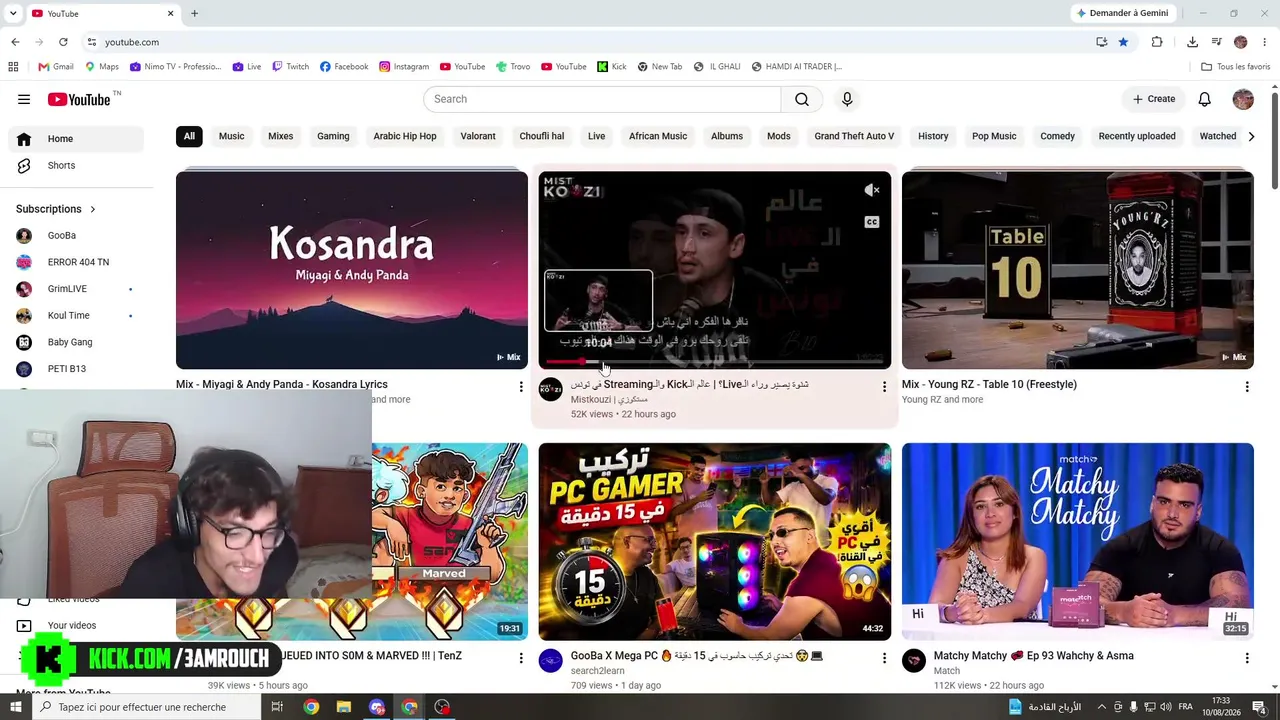Open the Chrome apps grid in bookmarks bar
The image size is (1280, 720).
13,67
